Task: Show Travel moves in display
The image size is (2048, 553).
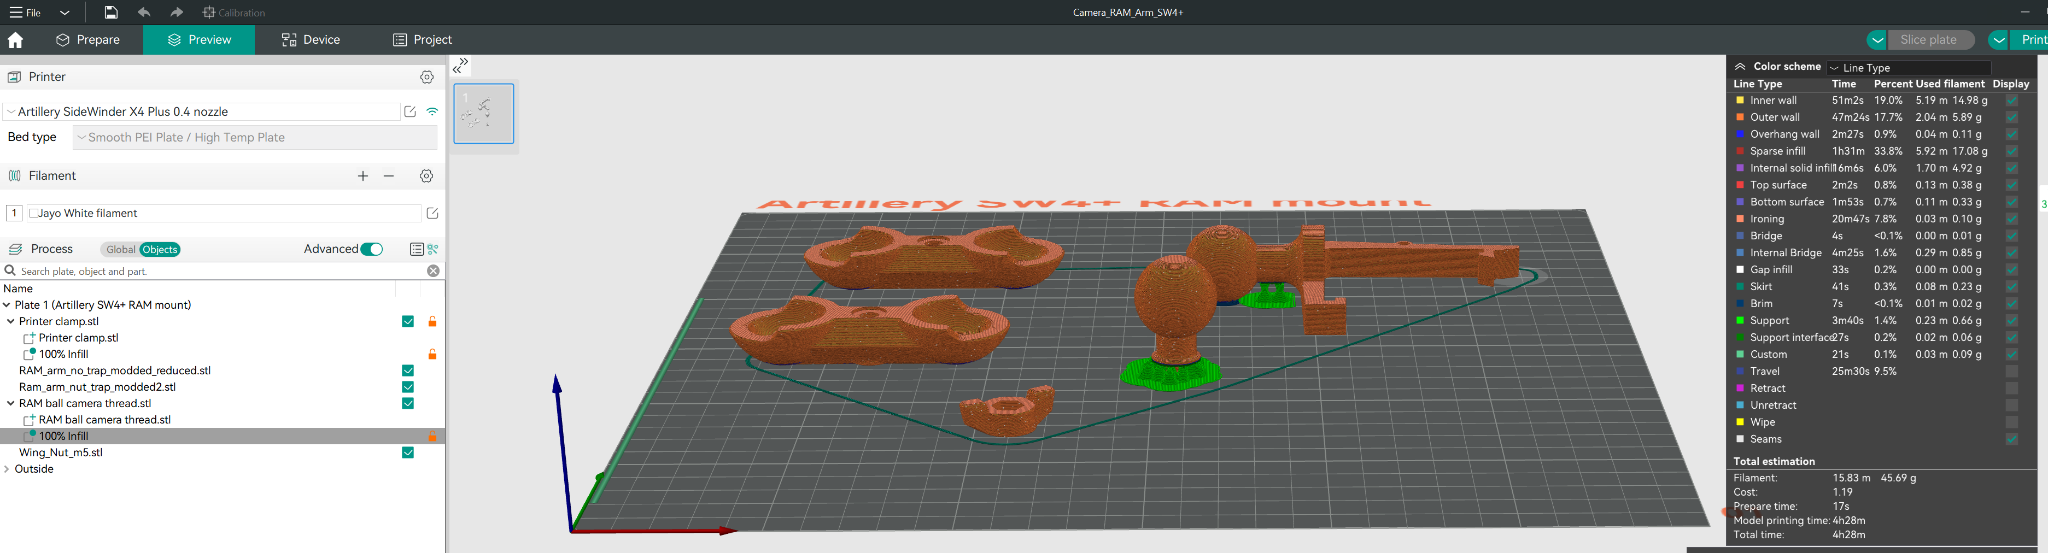Action: coord(2011,371)
